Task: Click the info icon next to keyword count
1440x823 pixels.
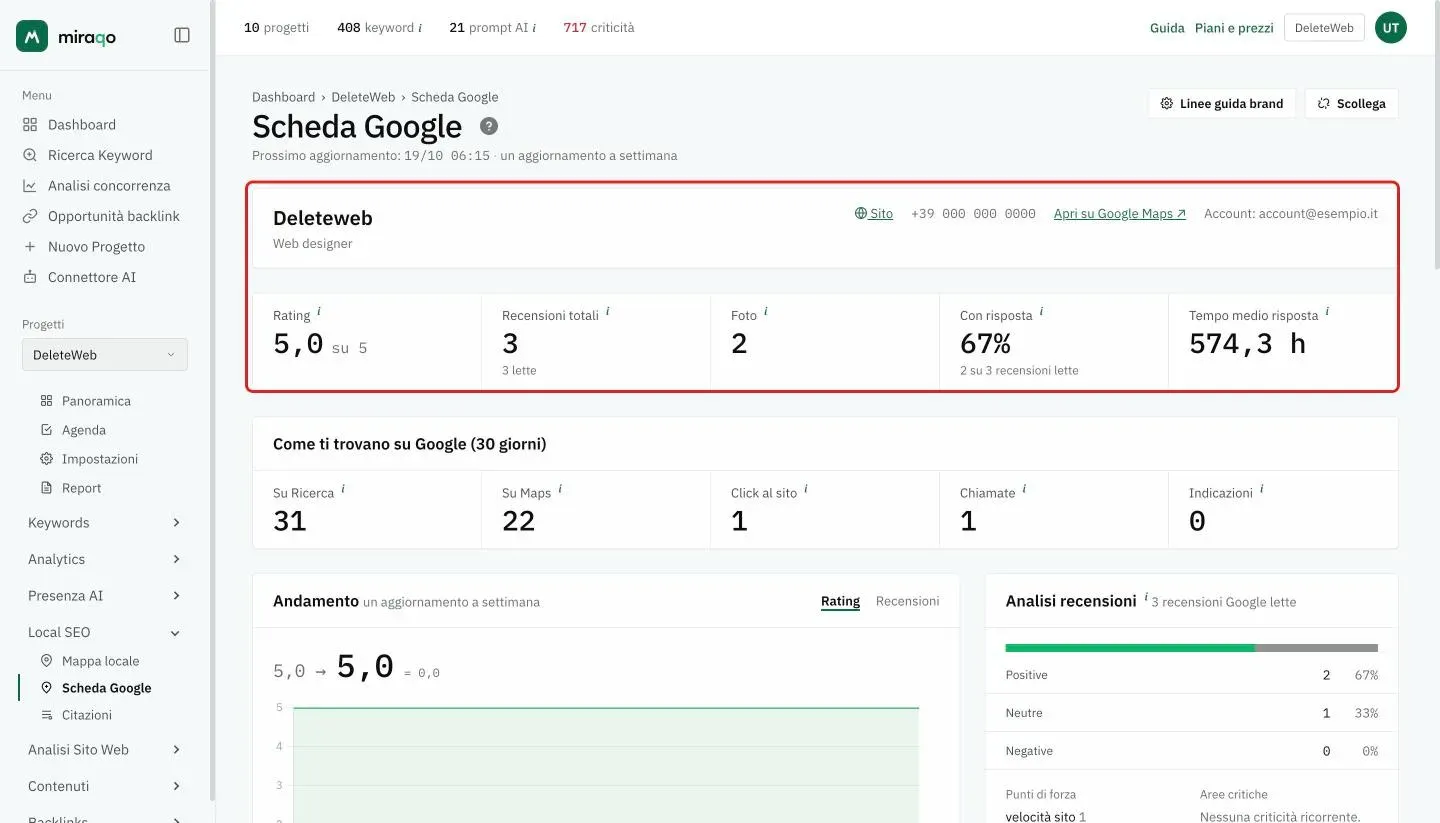Action: coord(420,28)
